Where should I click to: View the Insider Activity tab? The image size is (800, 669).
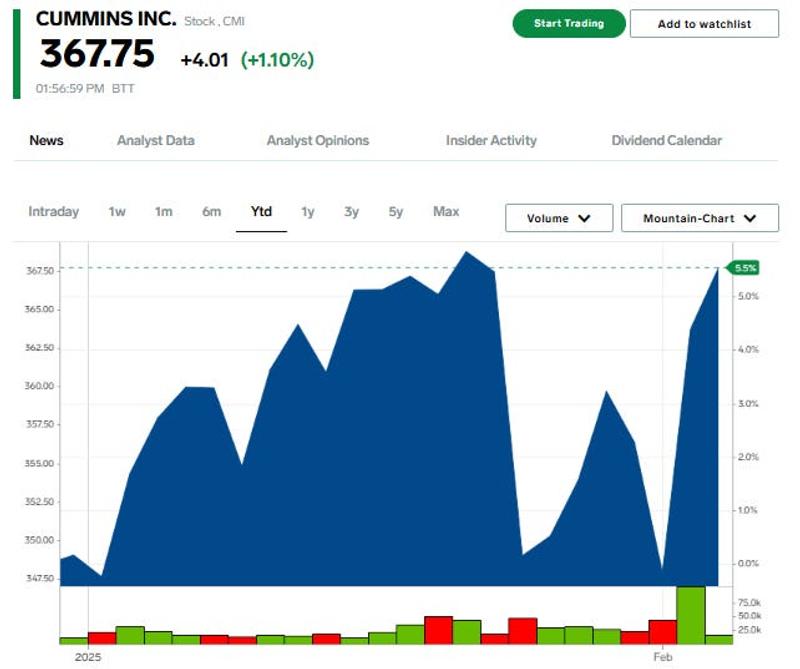491,140
